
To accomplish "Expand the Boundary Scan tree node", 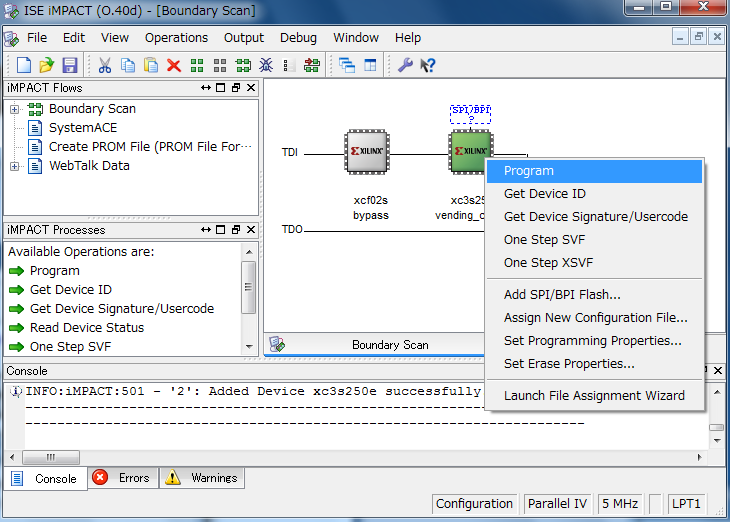I will pos(14,109).
